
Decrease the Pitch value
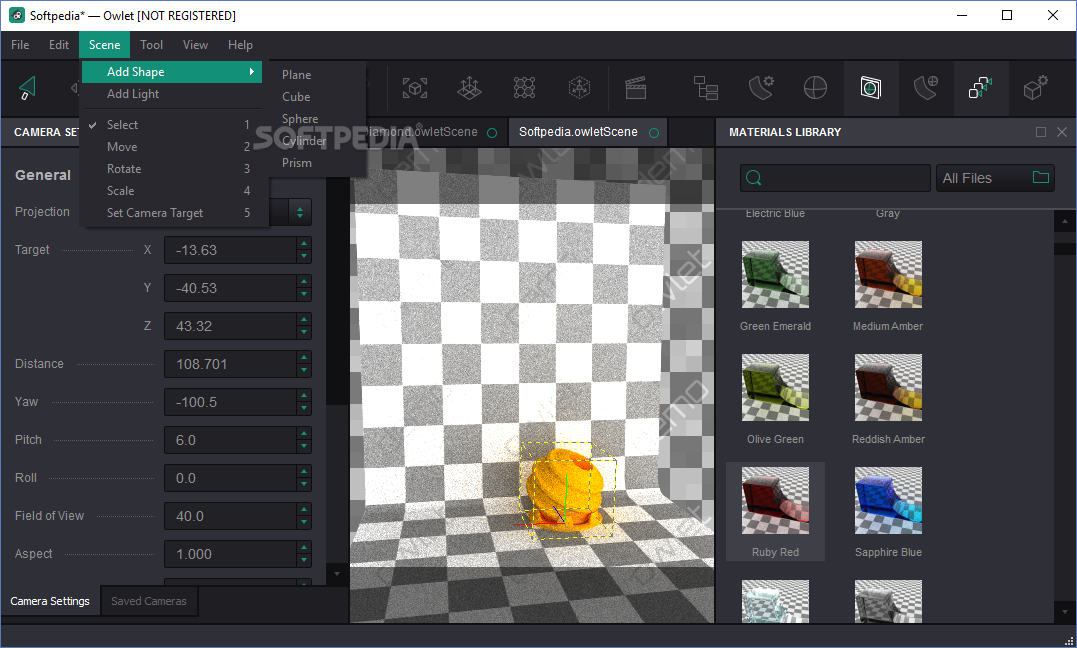point(304,447)
